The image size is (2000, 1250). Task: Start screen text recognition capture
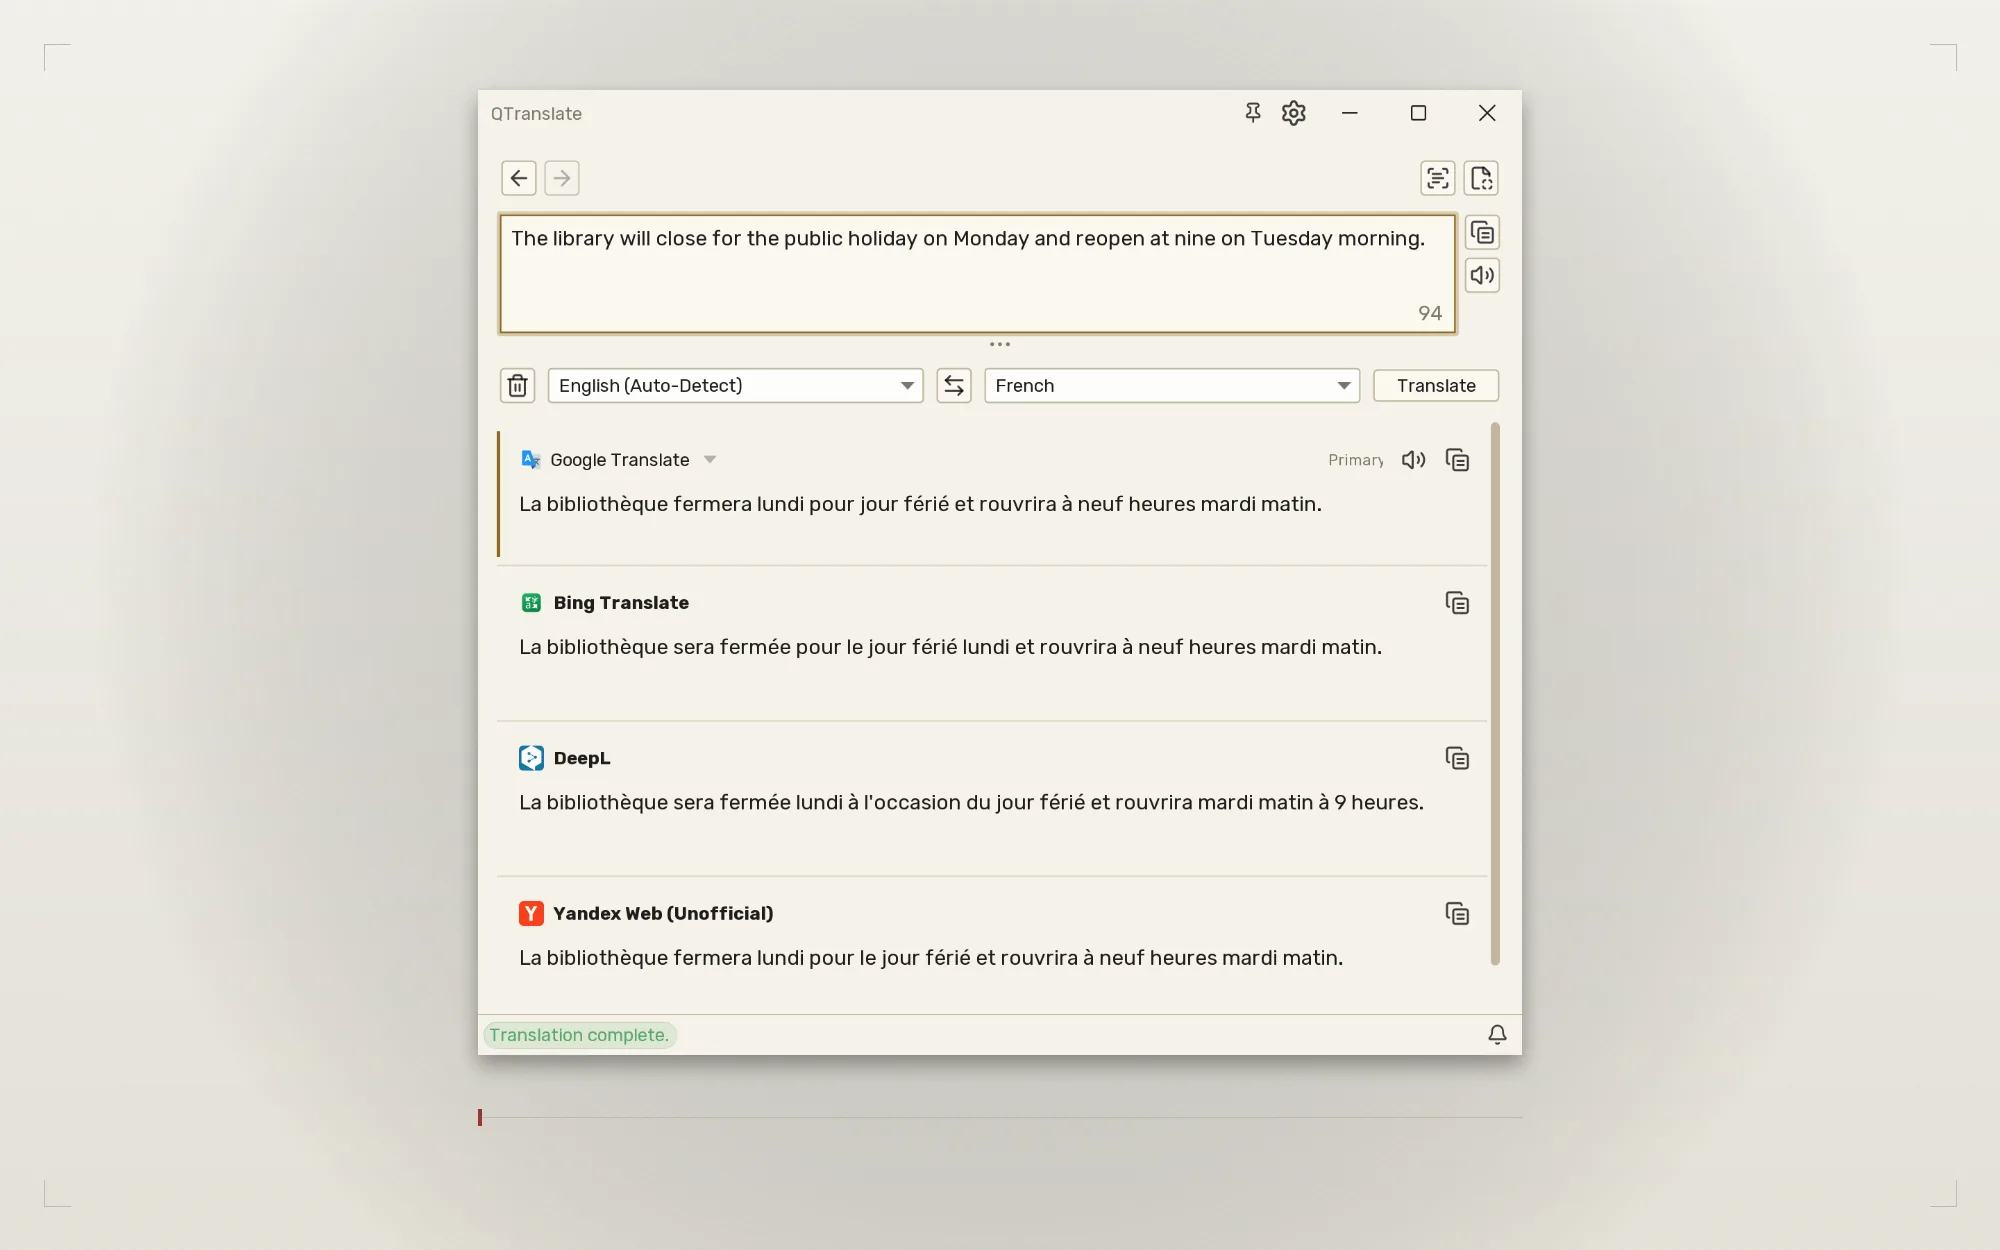pyautogui.click(x=1438, y=178)
